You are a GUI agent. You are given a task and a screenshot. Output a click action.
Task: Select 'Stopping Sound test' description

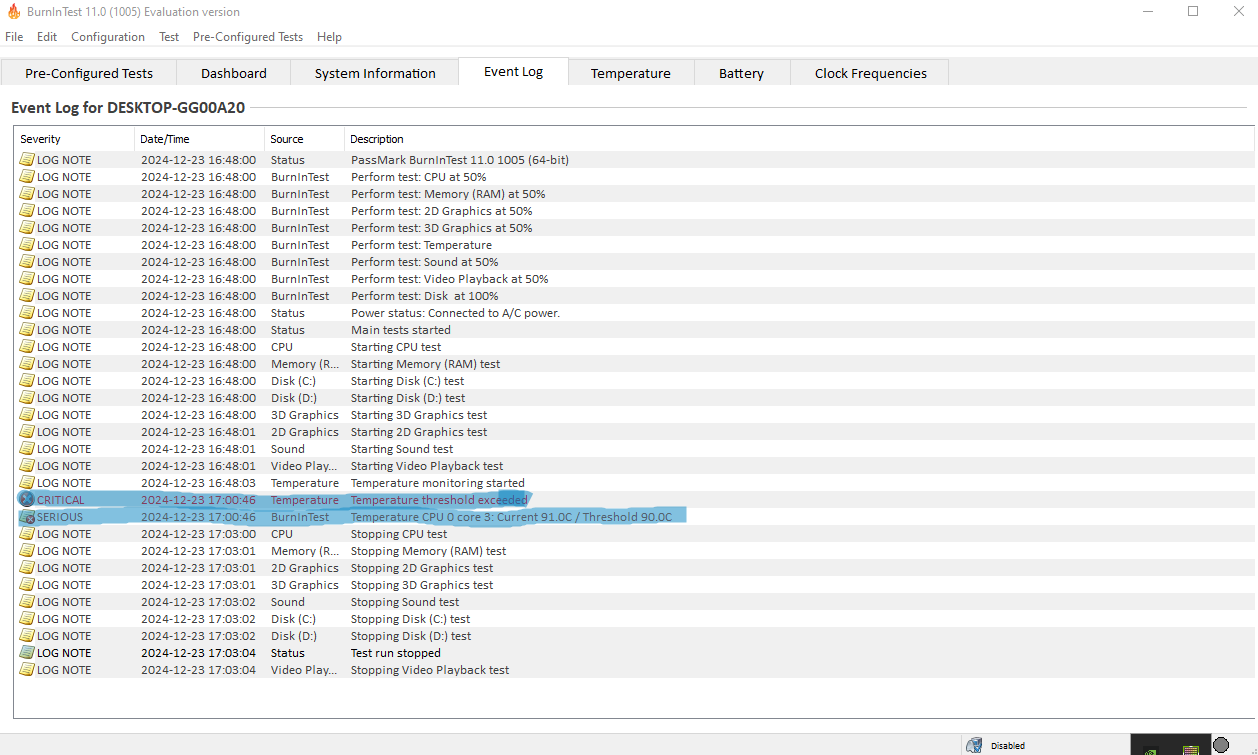tap(405, 602)
